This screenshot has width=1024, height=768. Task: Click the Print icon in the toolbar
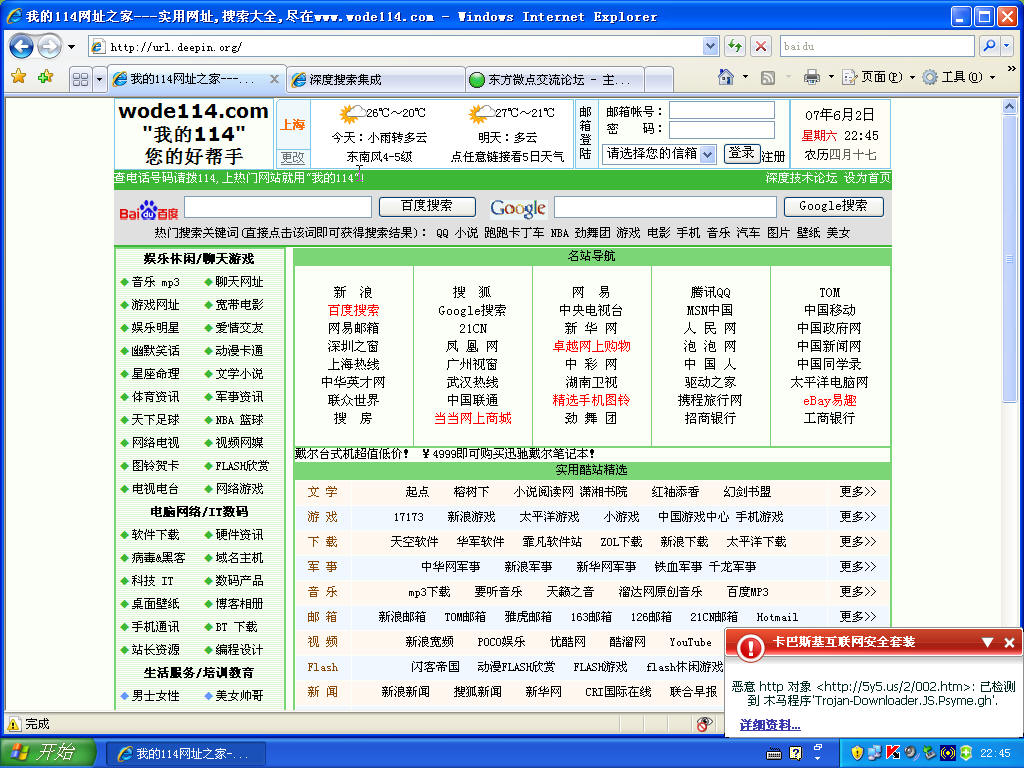point(812,78)
